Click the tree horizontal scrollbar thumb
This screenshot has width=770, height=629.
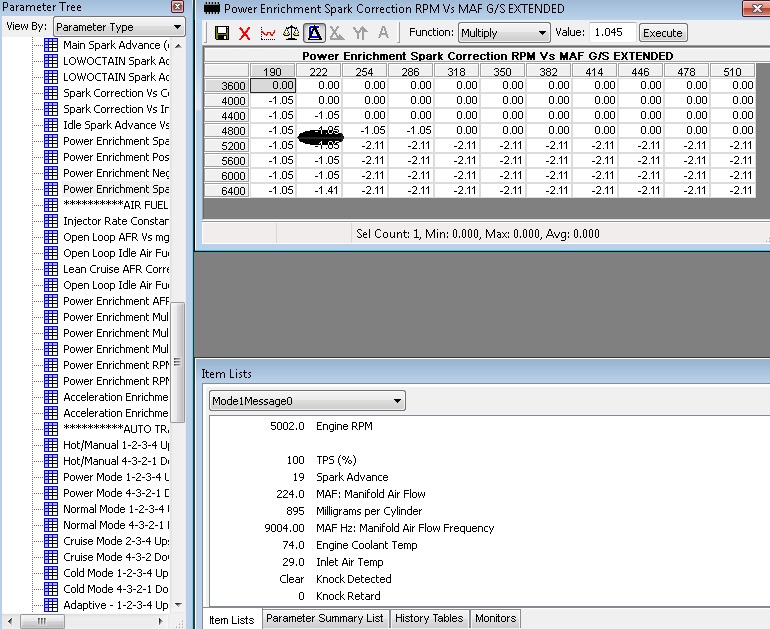point(42,622)
